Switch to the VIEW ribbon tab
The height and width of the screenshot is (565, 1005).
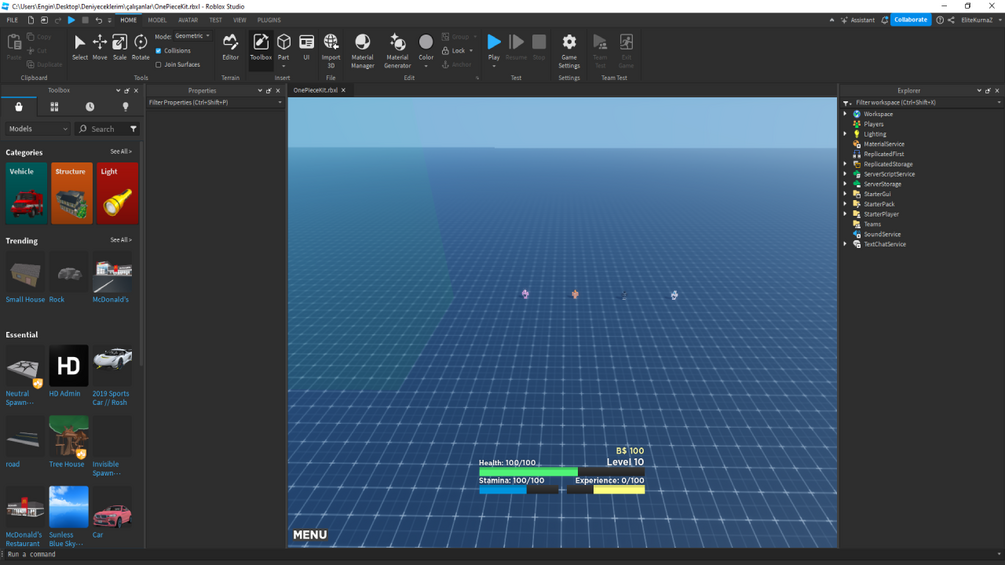pyautogui.click(x=239, y=20)
